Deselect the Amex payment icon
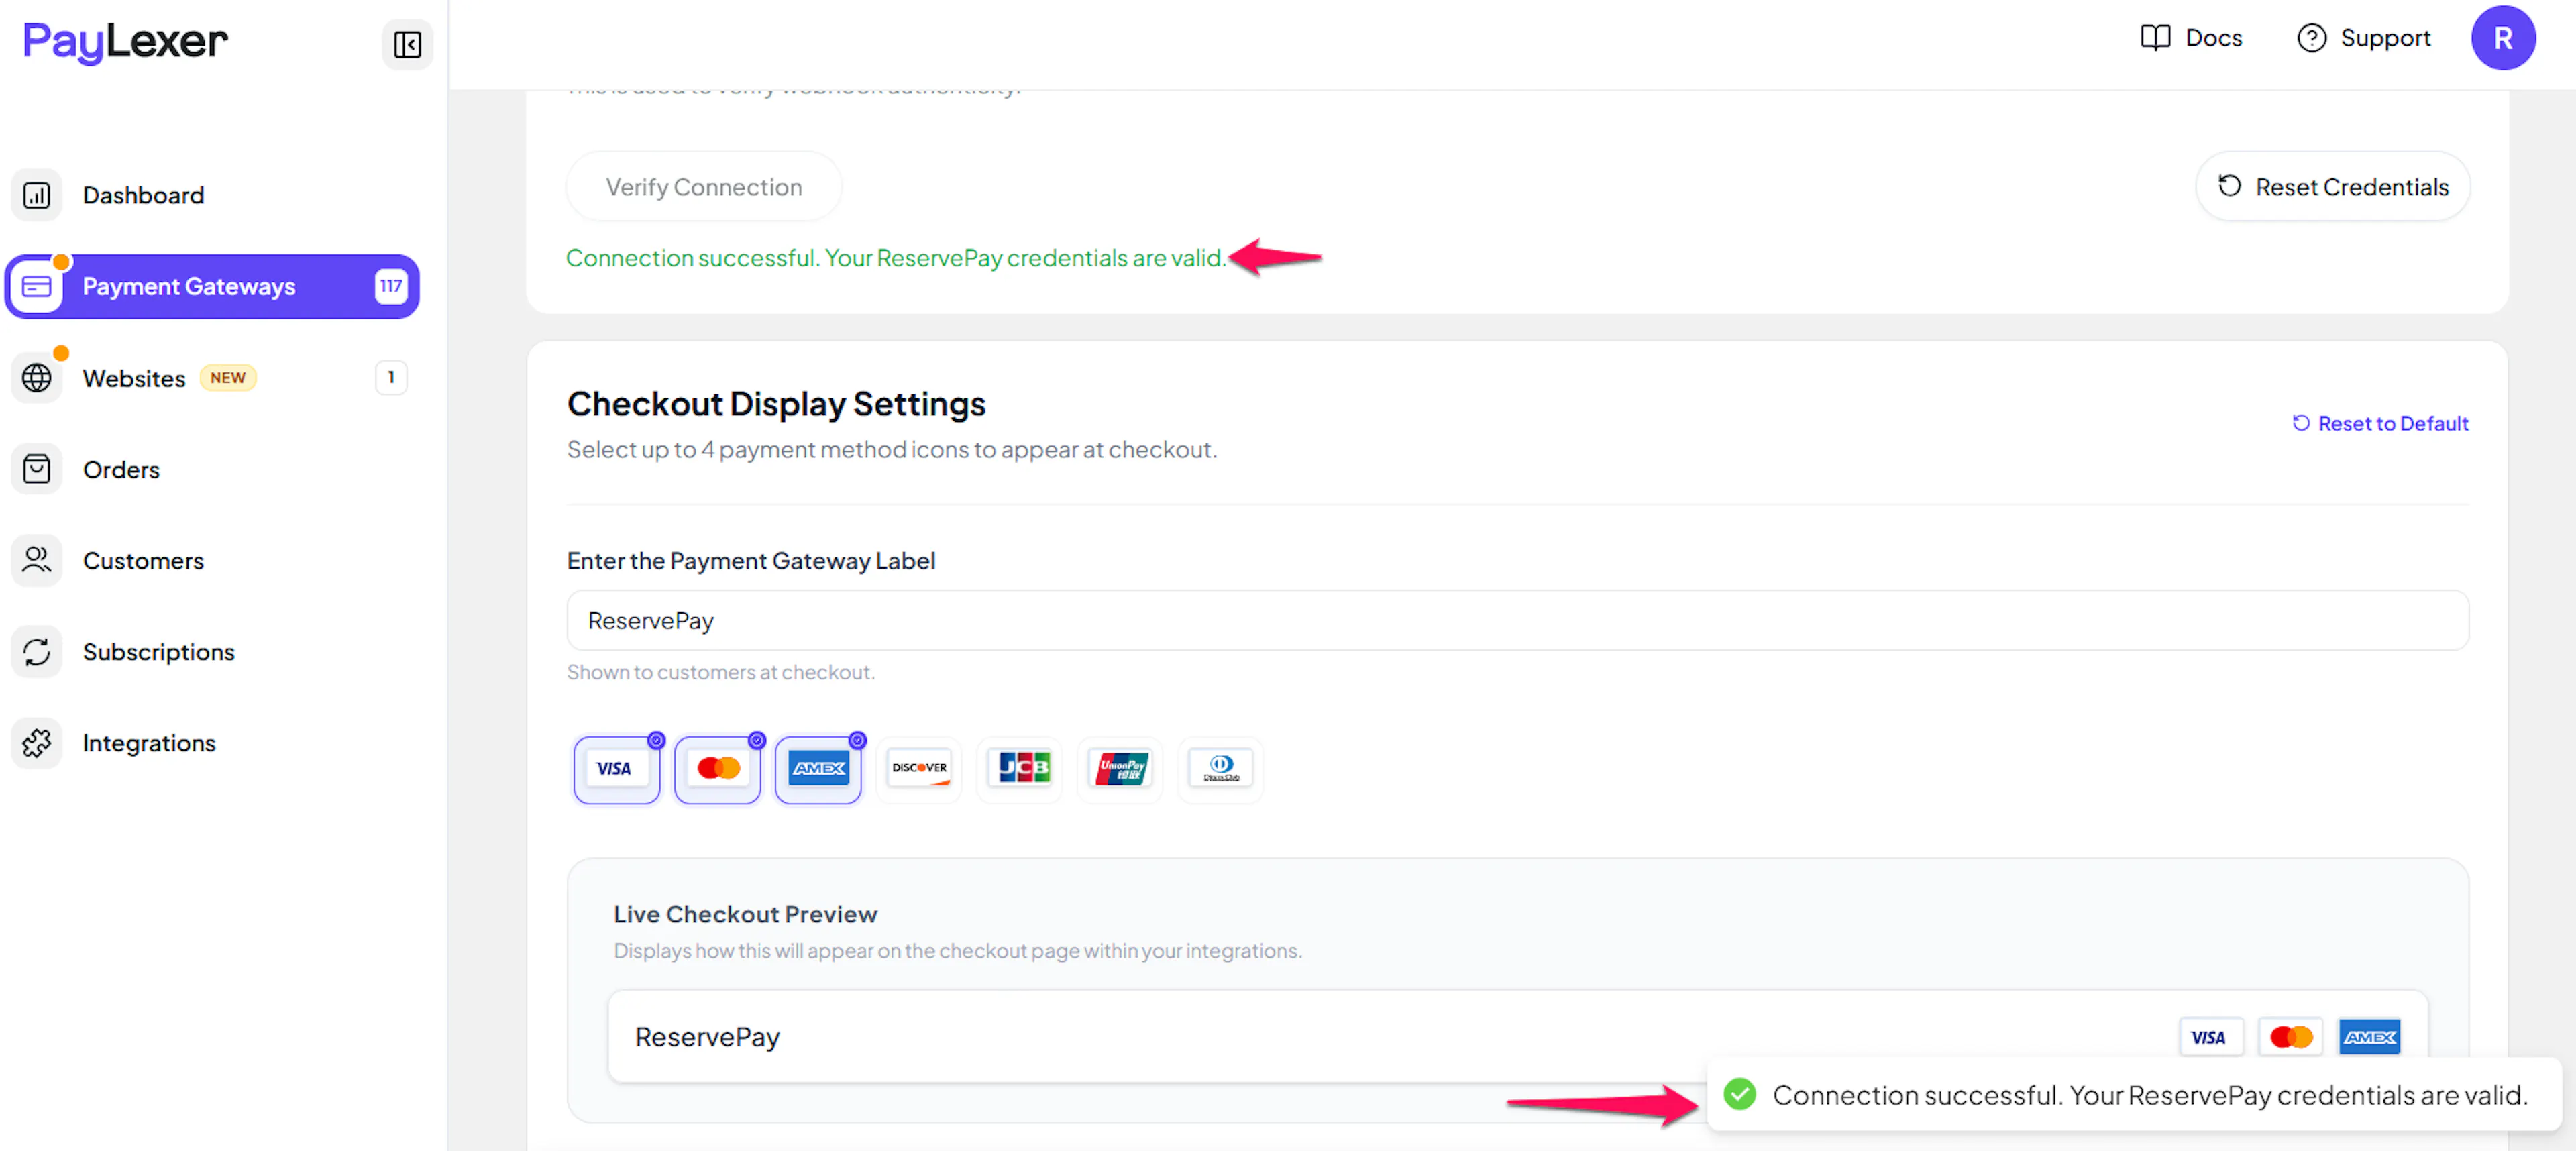 pyautogui.click(x=818, y=769)
